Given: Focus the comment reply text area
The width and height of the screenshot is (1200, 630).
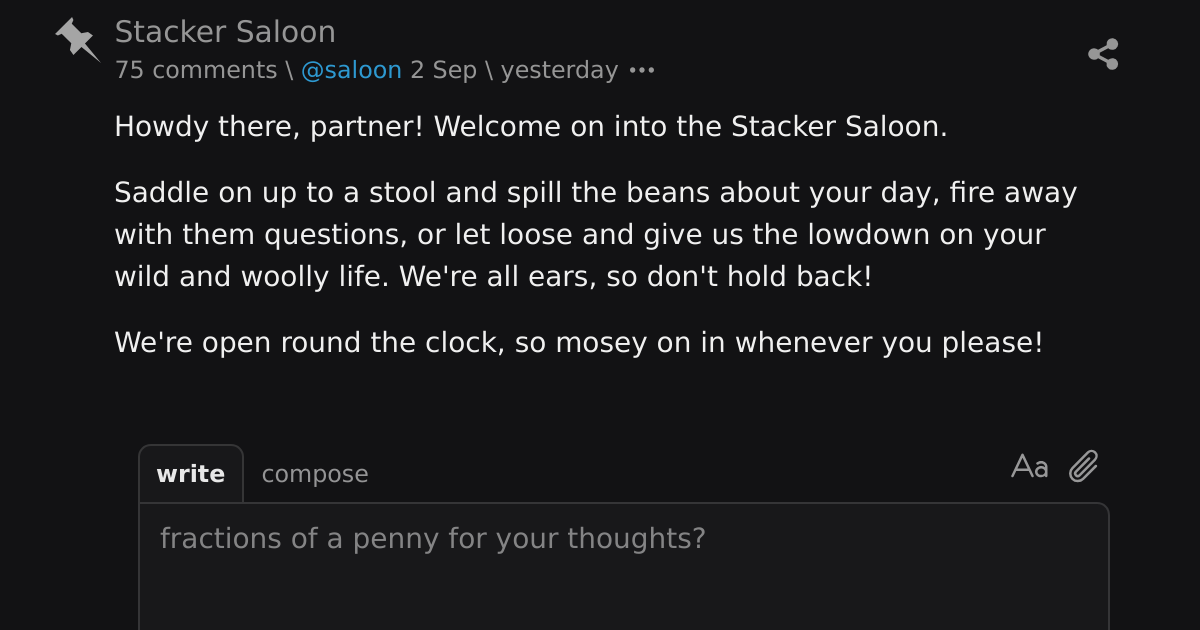Looking at the screenshot, I should tap(624, 566).
